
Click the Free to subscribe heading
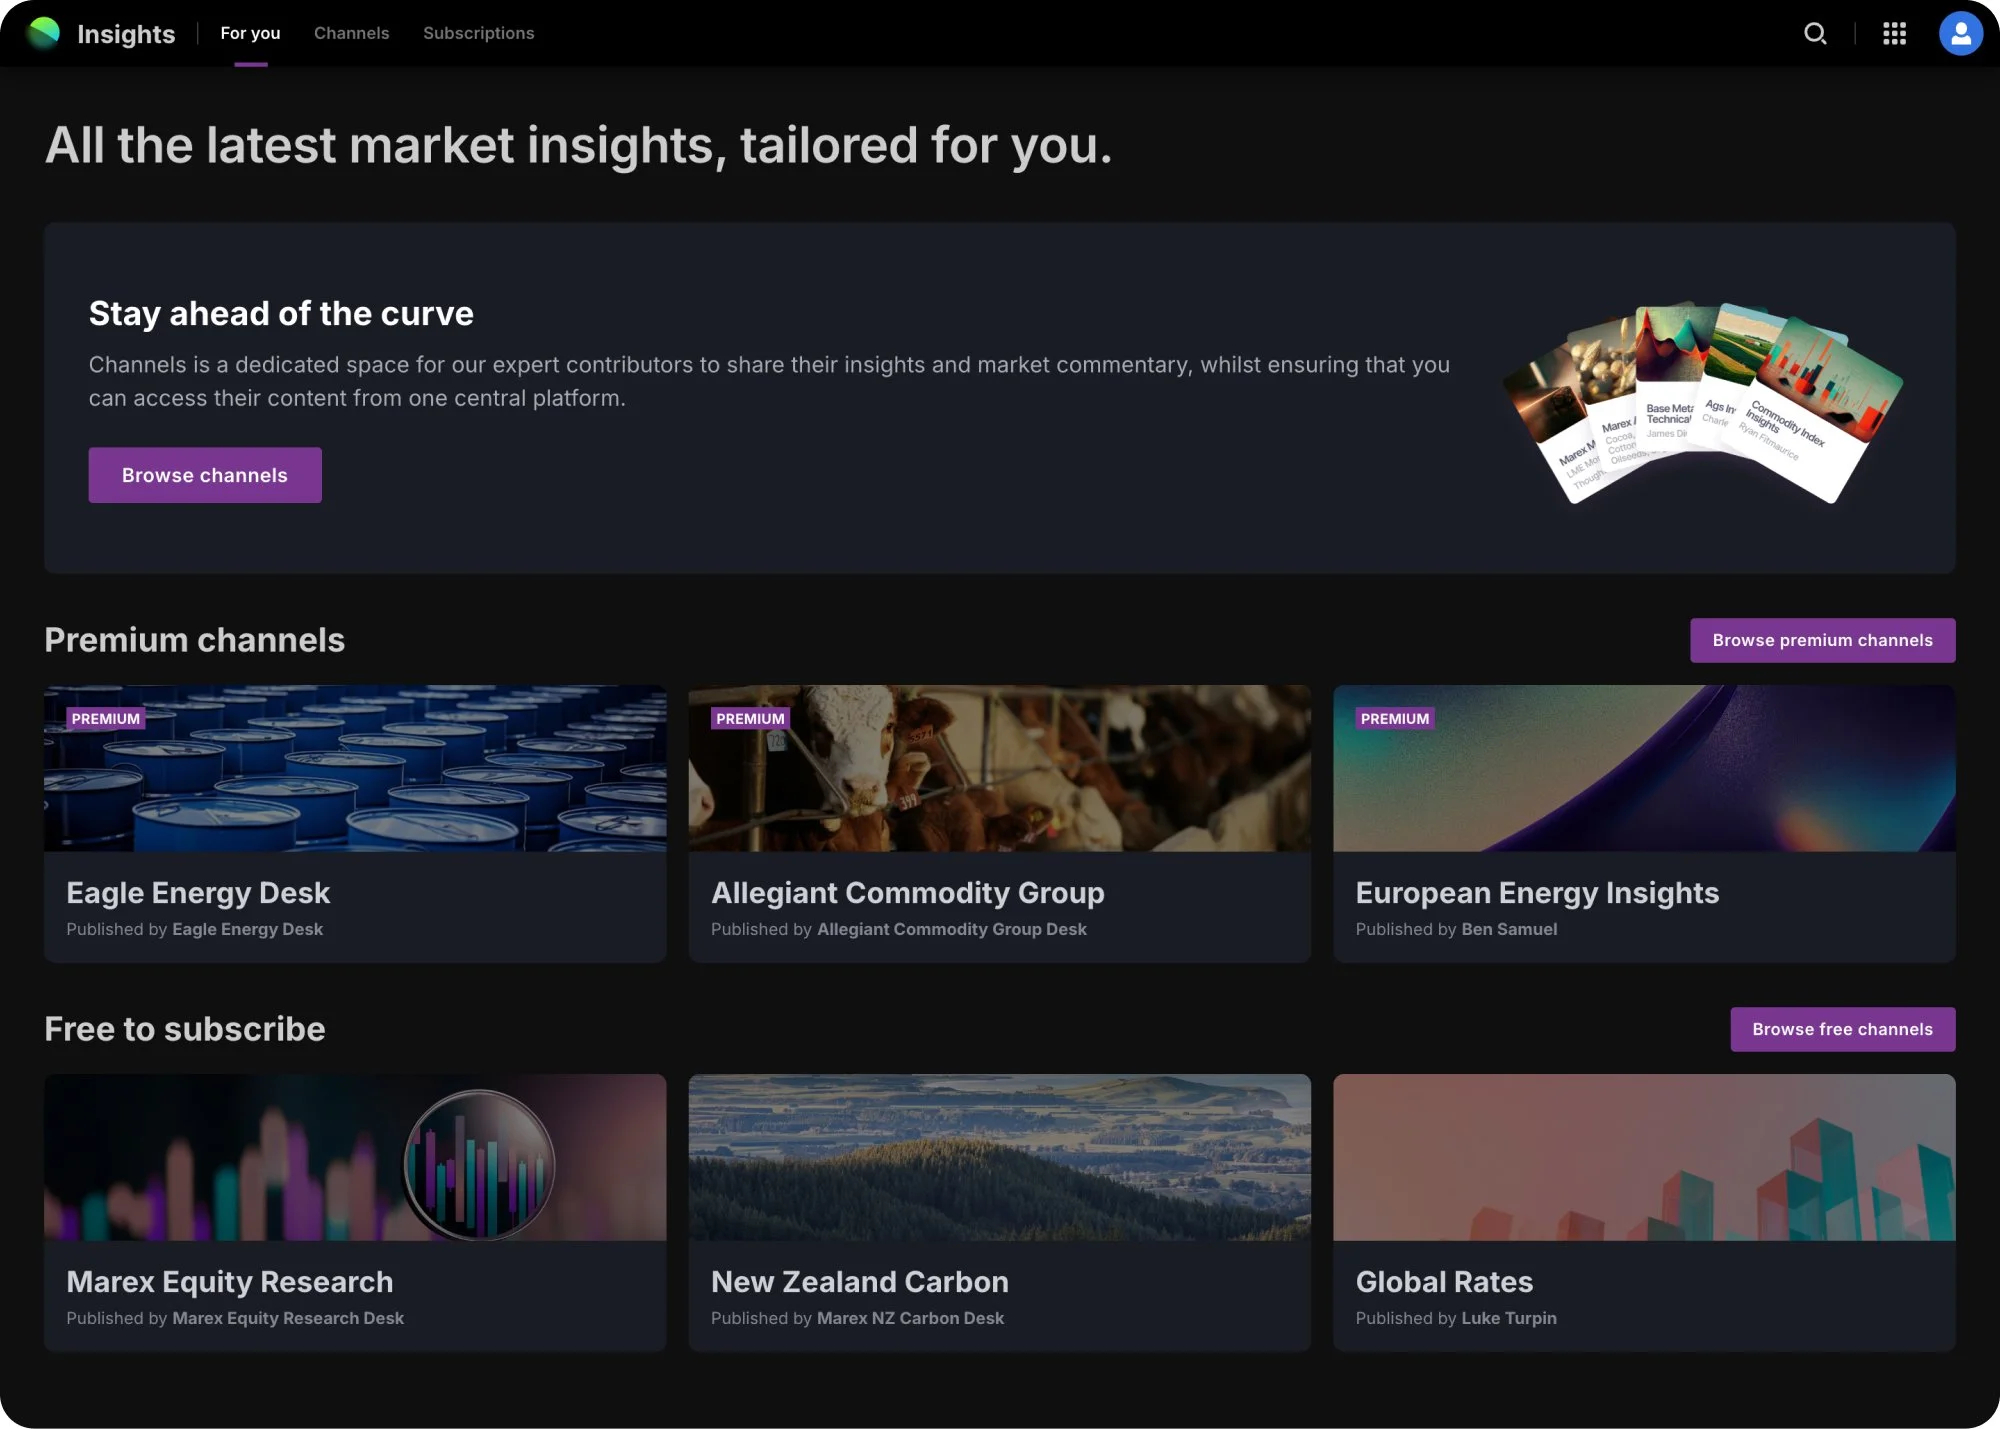point(185,1029)
